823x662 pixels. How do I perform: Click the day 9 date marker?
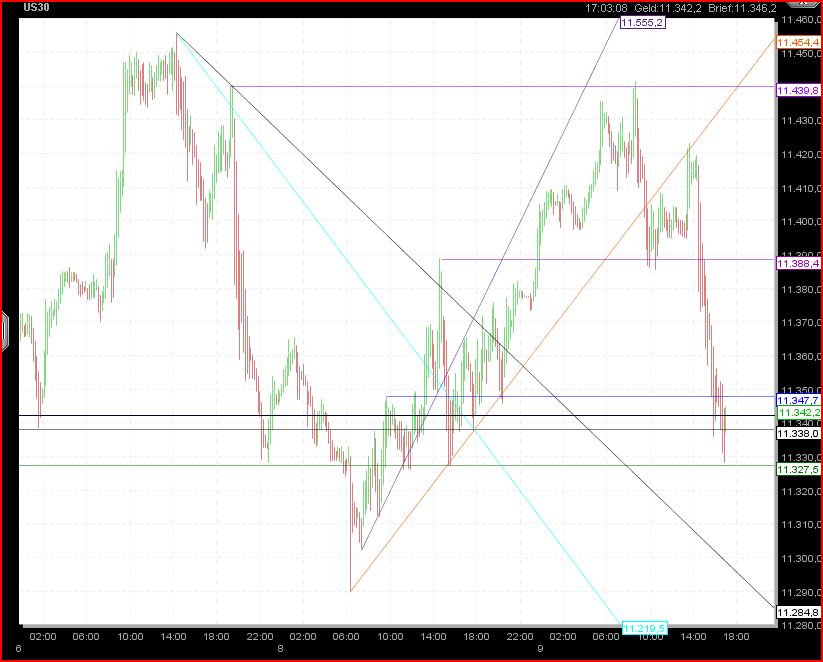click(540, 649)
